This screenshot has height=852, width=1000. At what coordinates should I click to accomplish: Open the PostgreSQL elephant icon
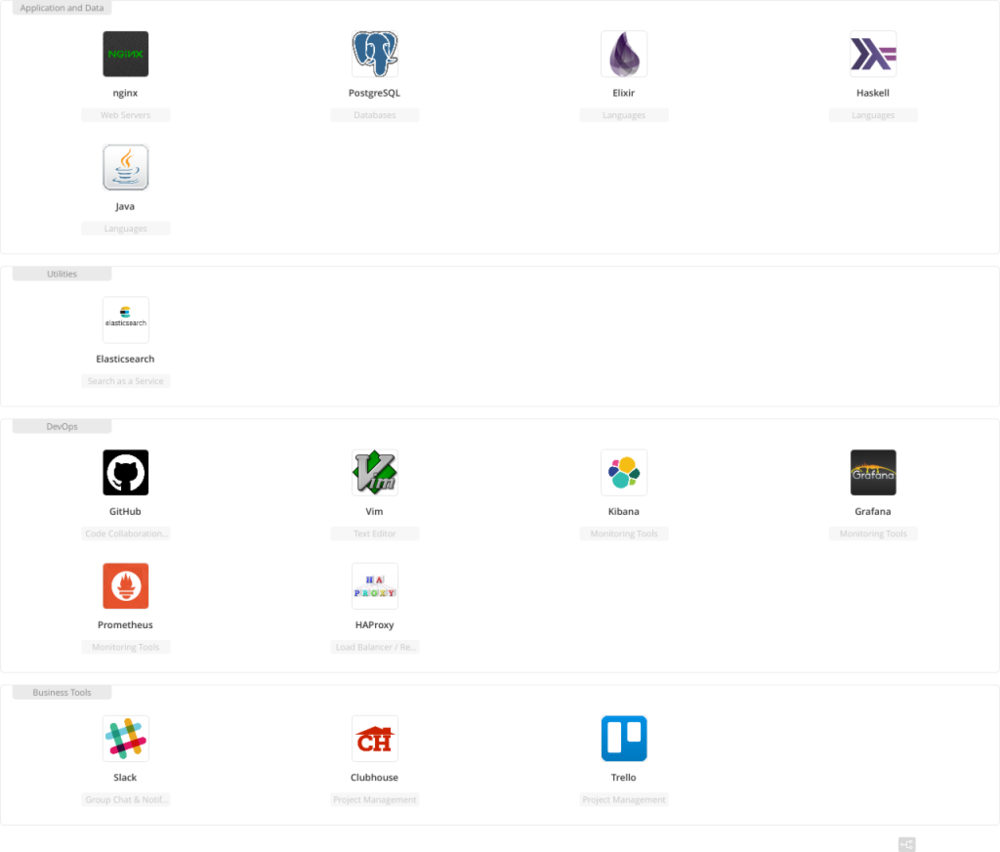375,54
